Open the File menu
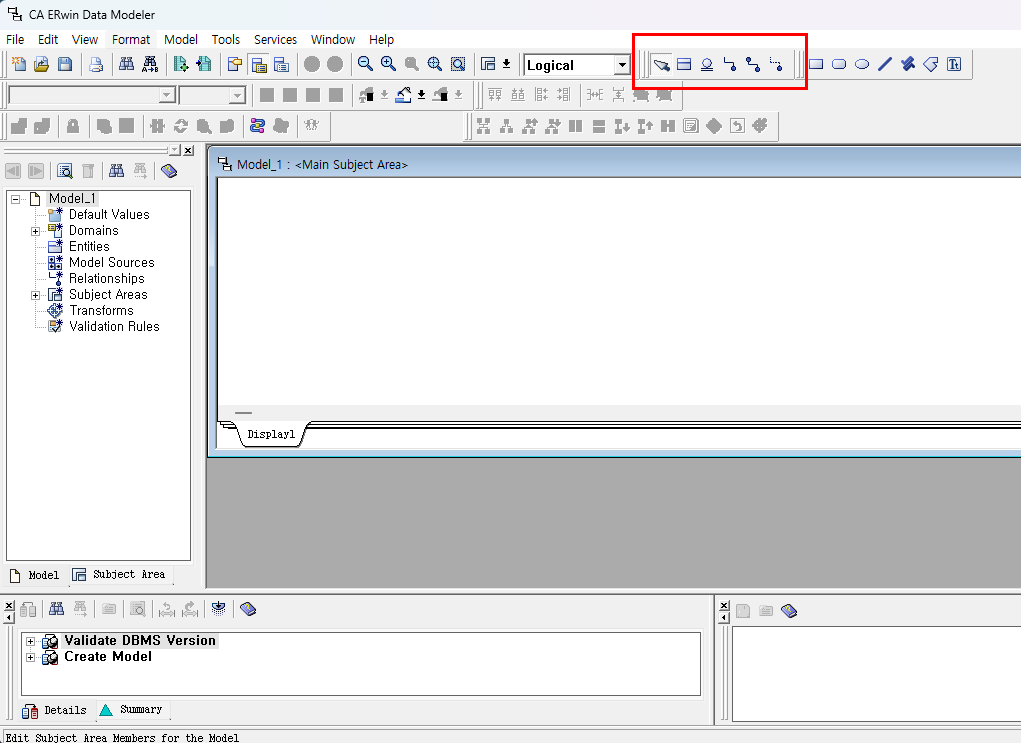1021x743 pixels. click(x=15, y=40)
